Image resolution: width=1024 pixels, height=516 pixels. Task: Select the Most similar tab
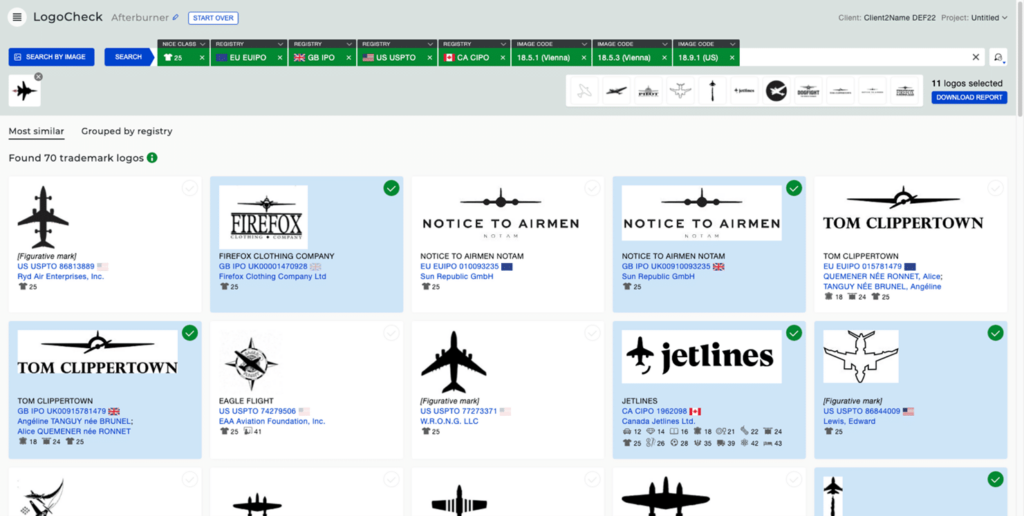36,131
